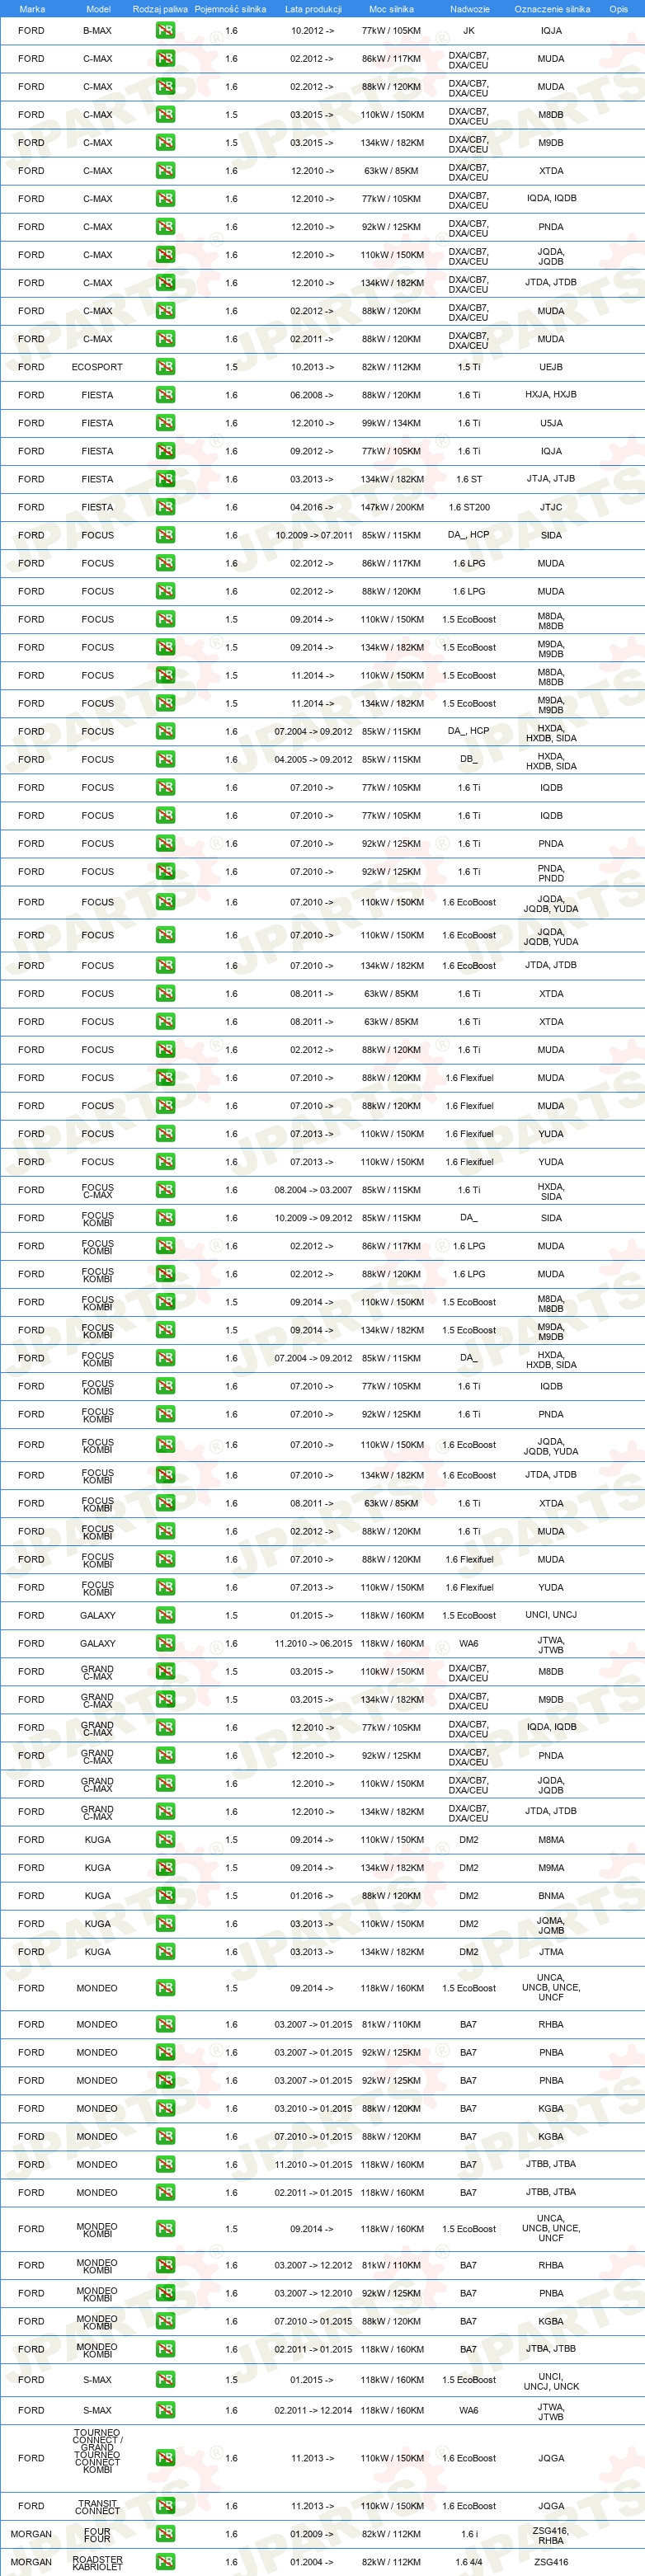Image resolution: width=645 pixels, height=2576 pixels.
Task: Select engine code UEJB
Action: (551, 367)
